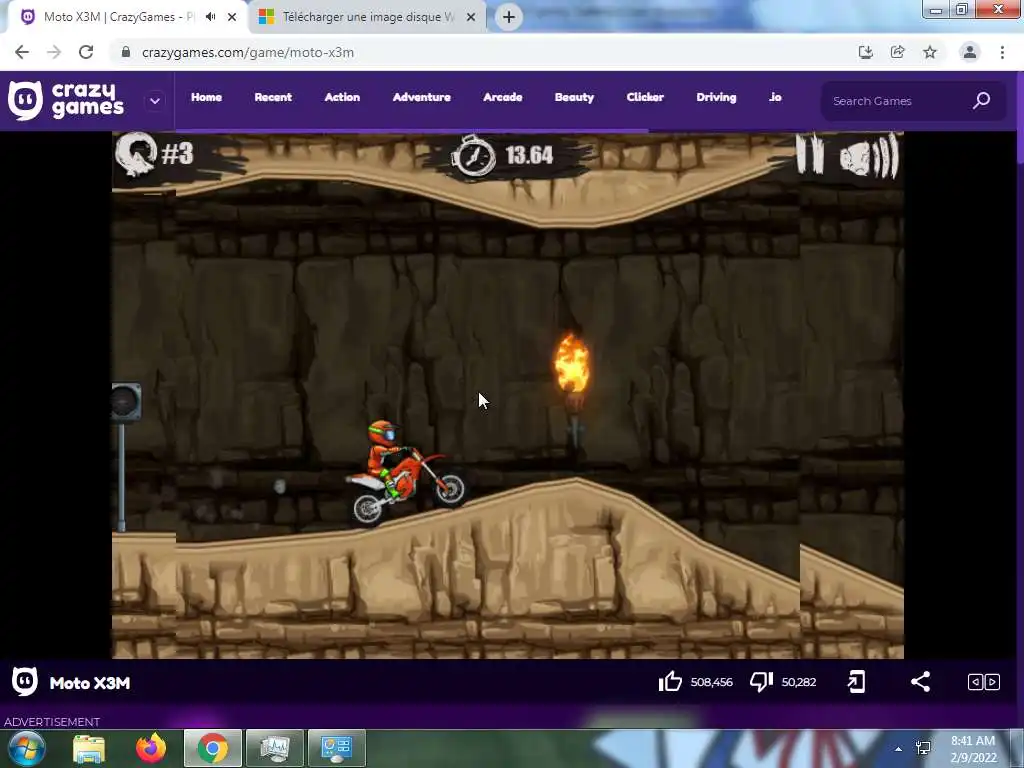Image resolution: width=1024 pixels, height=768 pixels.
Task: Switch to the Moto X3M tab
Action: (118, 17)
